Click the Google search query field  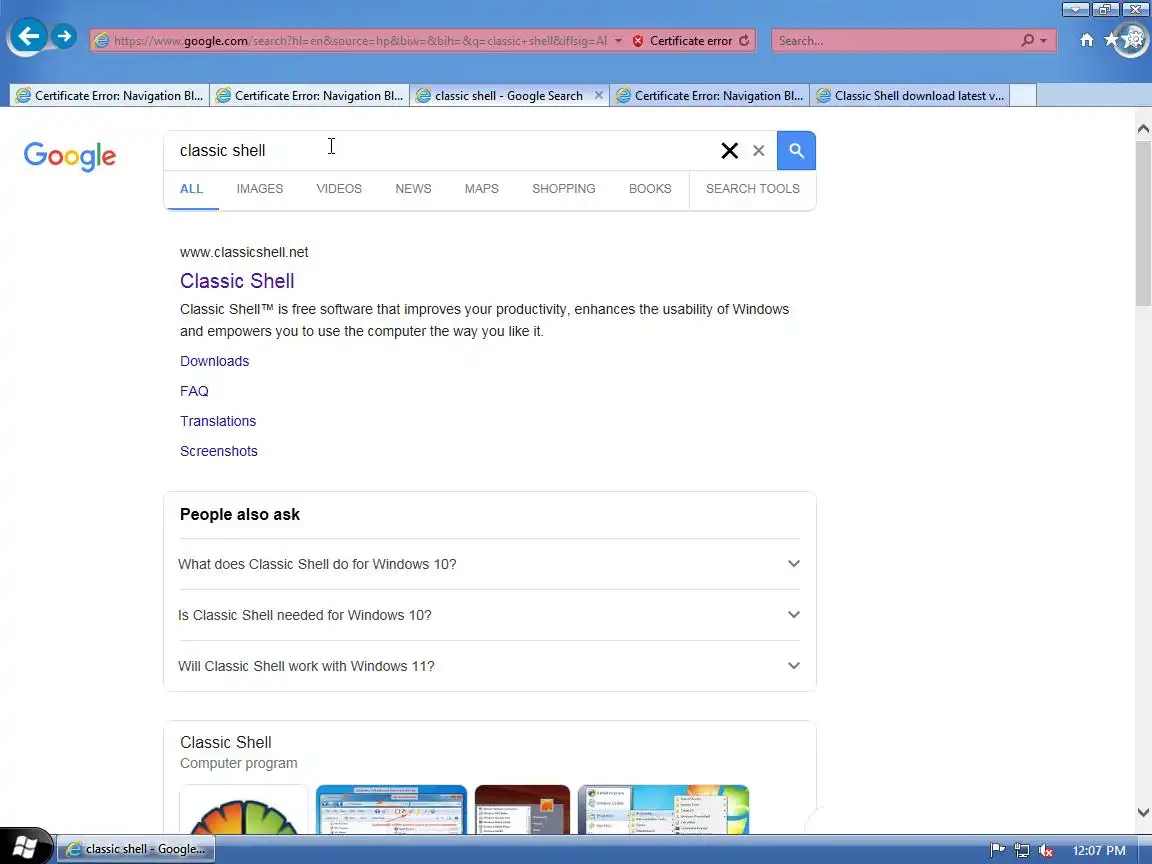[441, 151]
